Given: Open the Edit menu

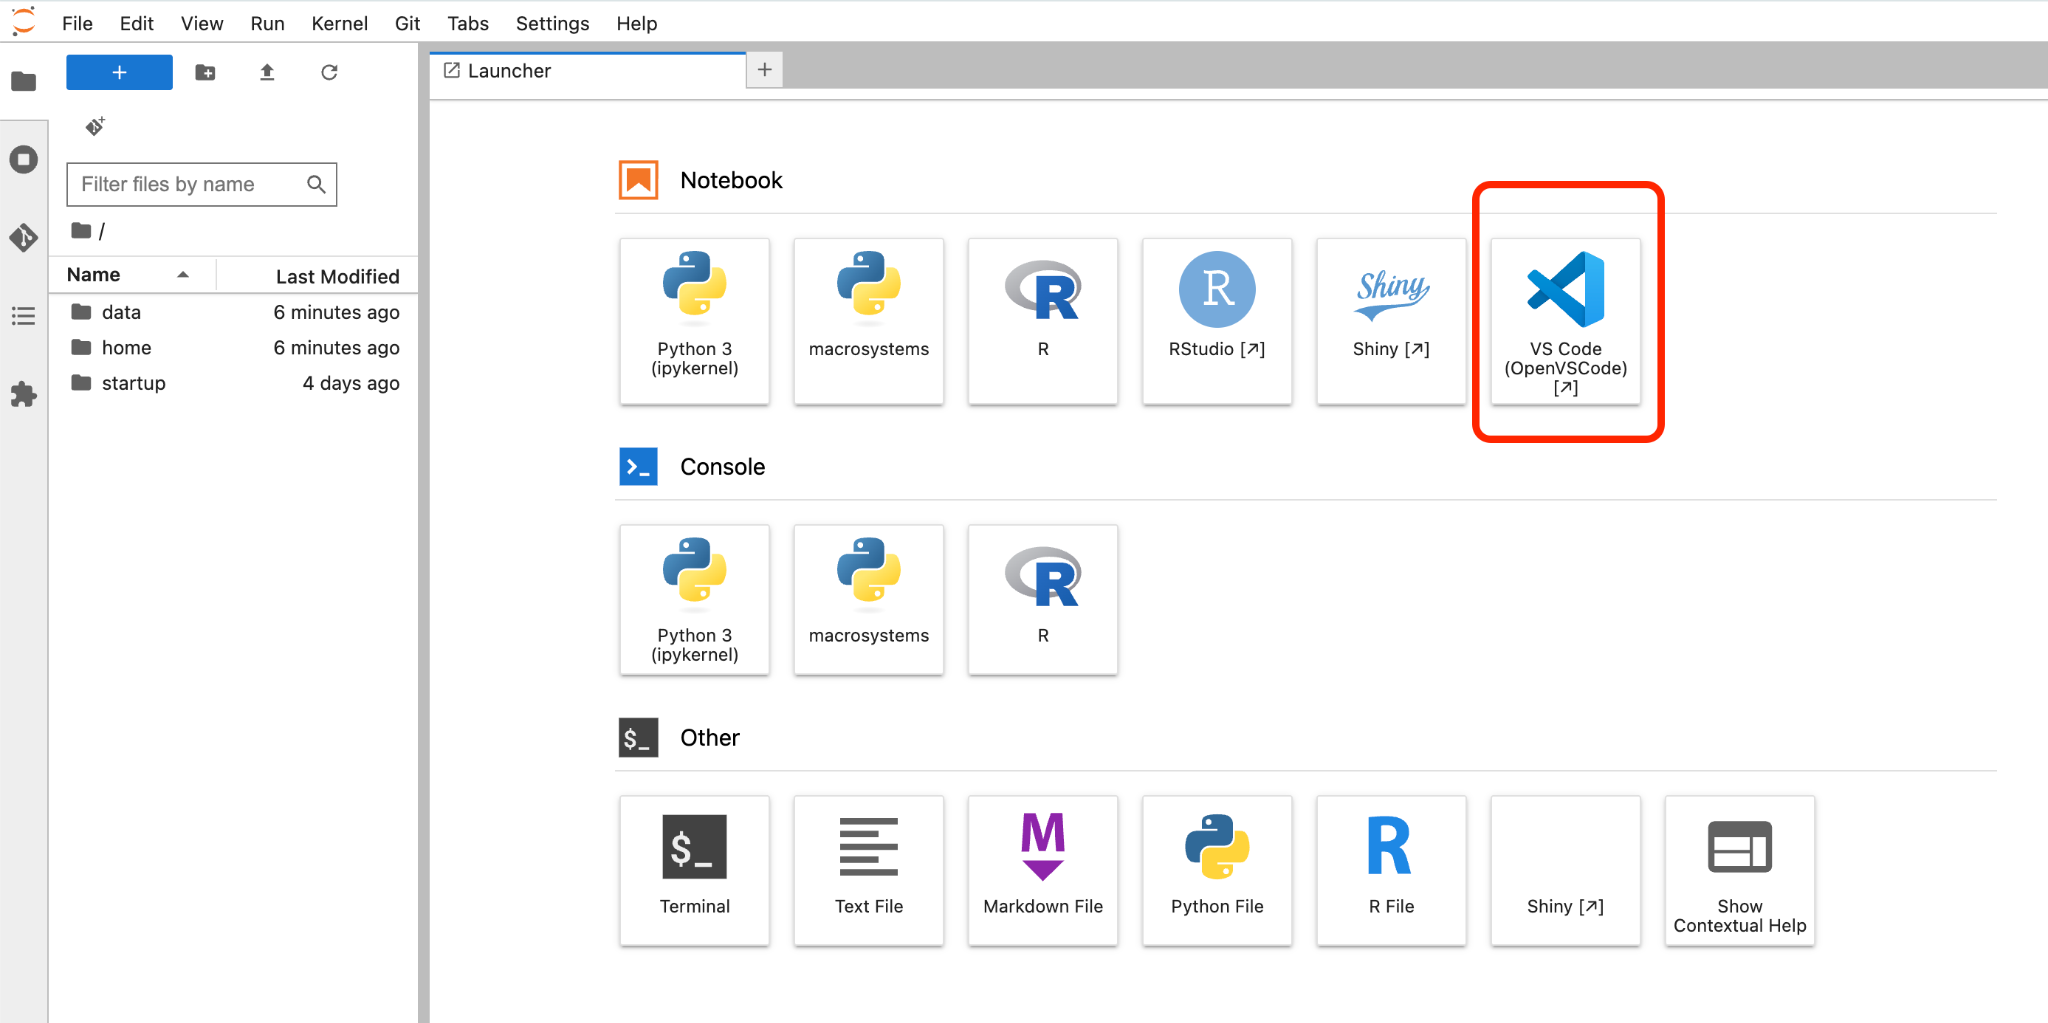Looking at the screenshot, I should pyautogui.click(x=136, y=23).
